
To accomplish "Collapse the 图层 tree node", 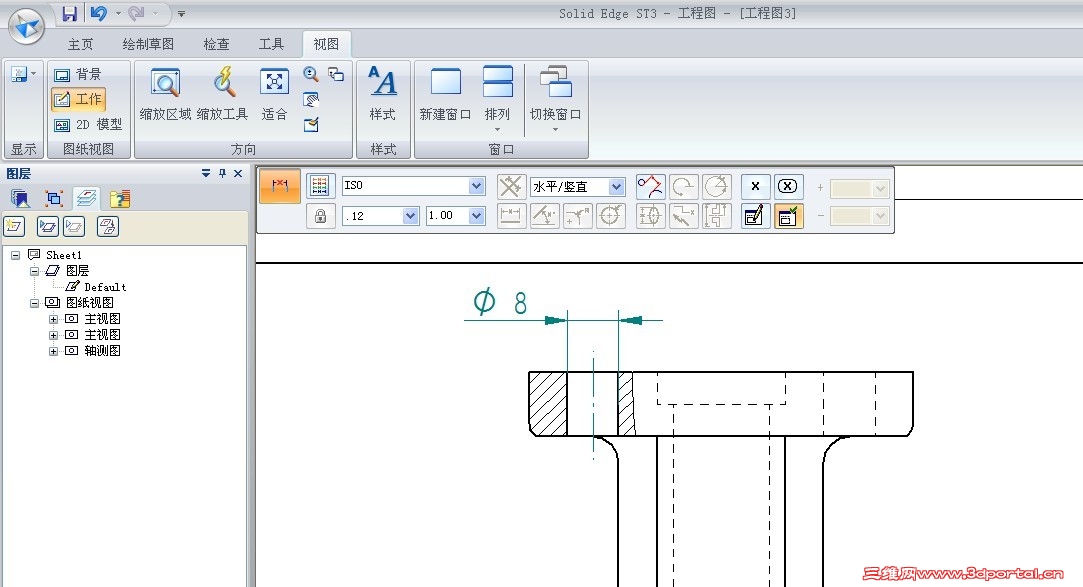I will point(34,271).
